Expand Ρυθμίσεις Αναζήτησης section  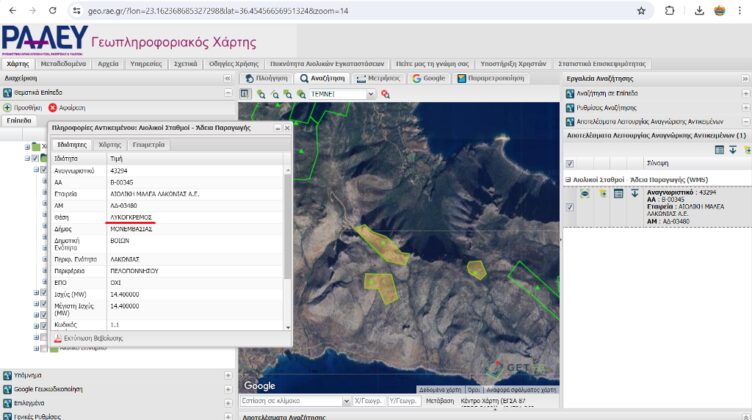(746, 107)
